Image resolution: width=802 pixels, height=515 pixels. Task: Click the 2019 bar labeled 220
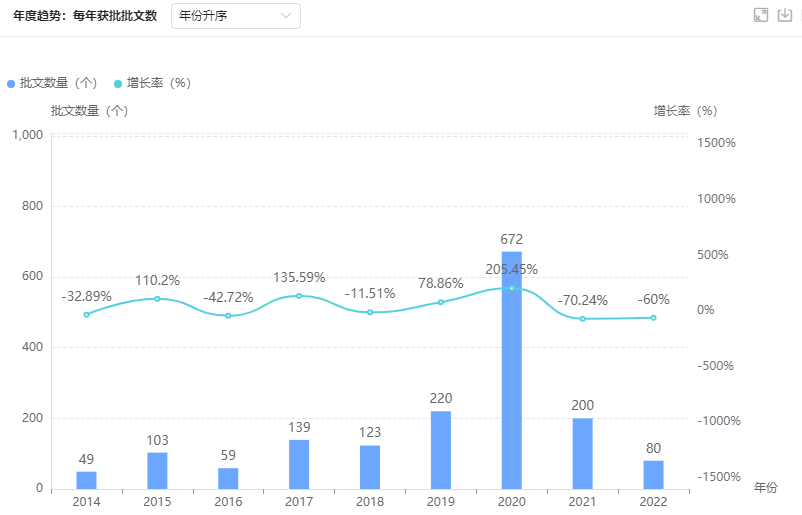tap(441, 450)
